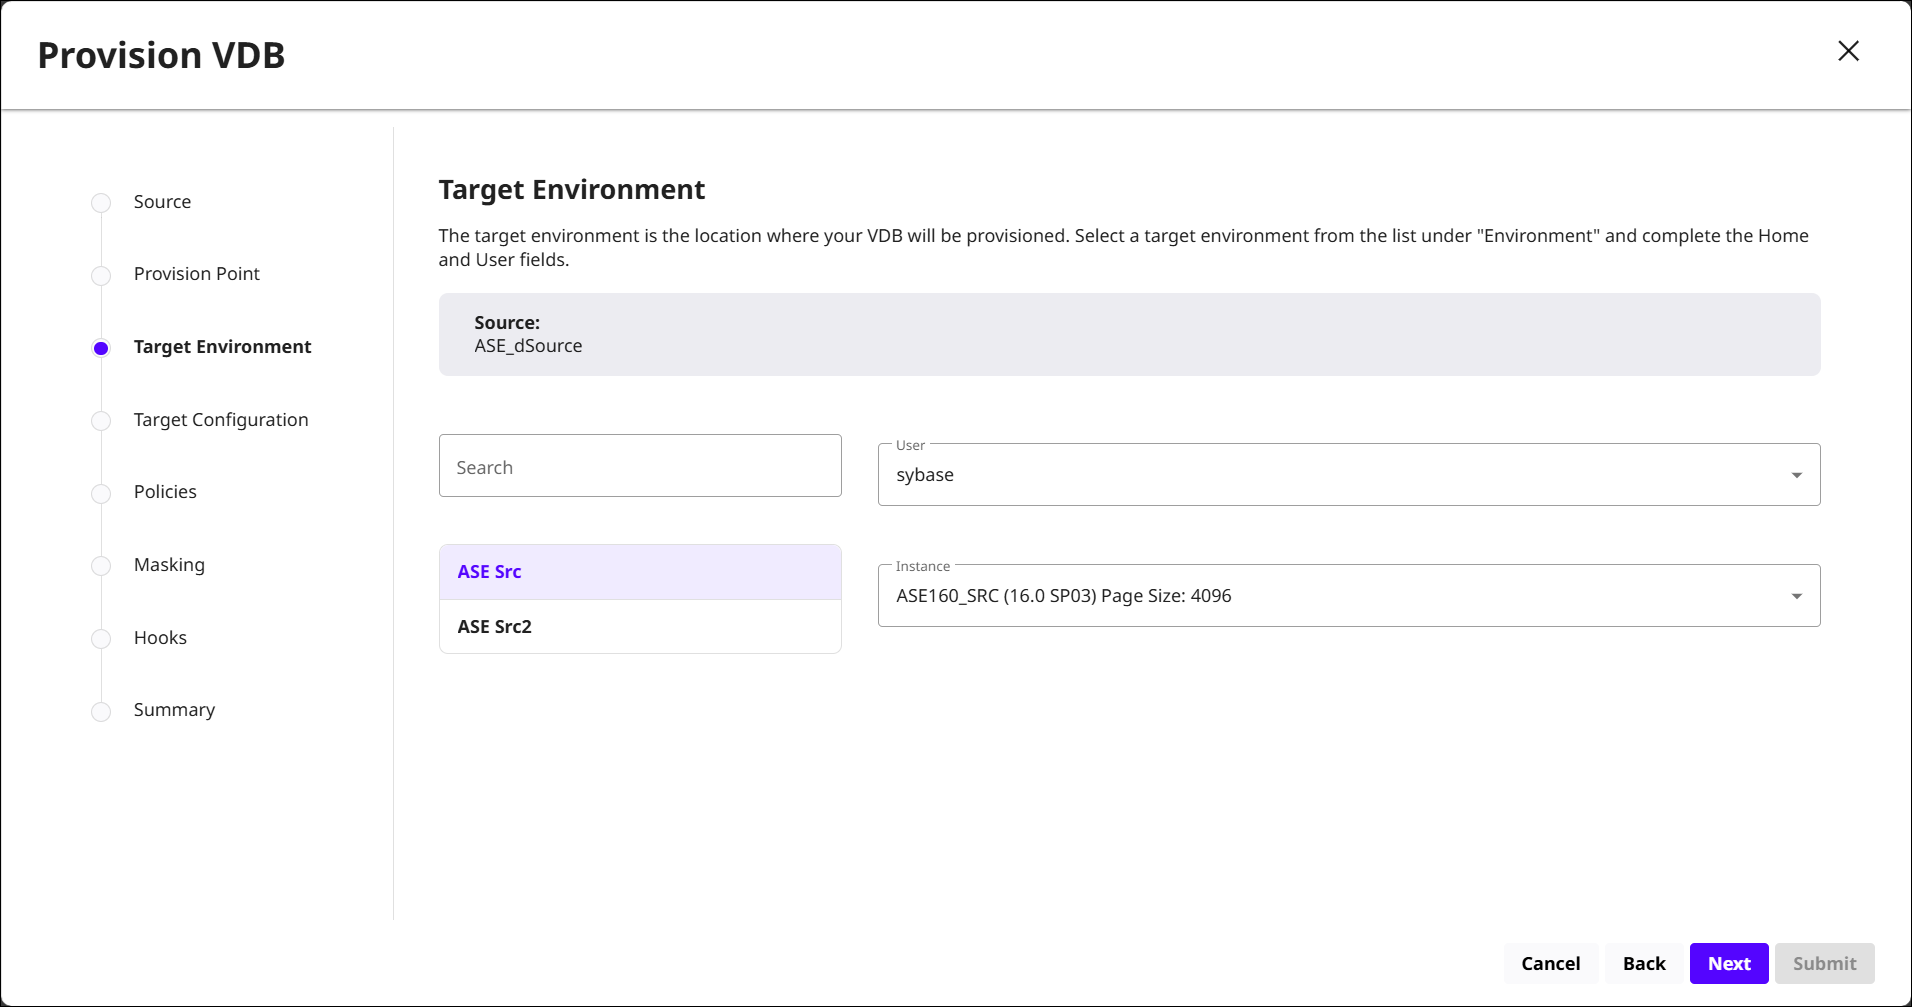Screen dimensions: 1912x1007
Task: Open the User dropdown arrow
Action: (1796, 475)
